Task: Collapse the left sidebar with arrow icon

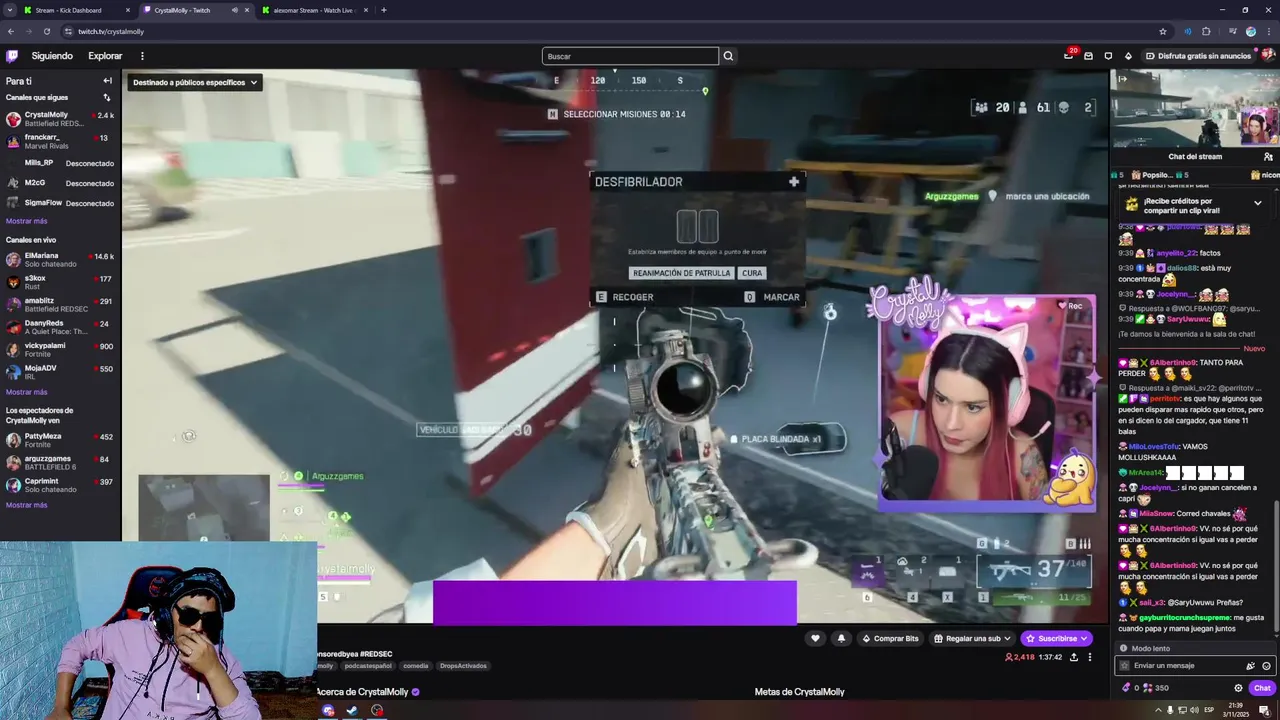Action: pos(107,81)
